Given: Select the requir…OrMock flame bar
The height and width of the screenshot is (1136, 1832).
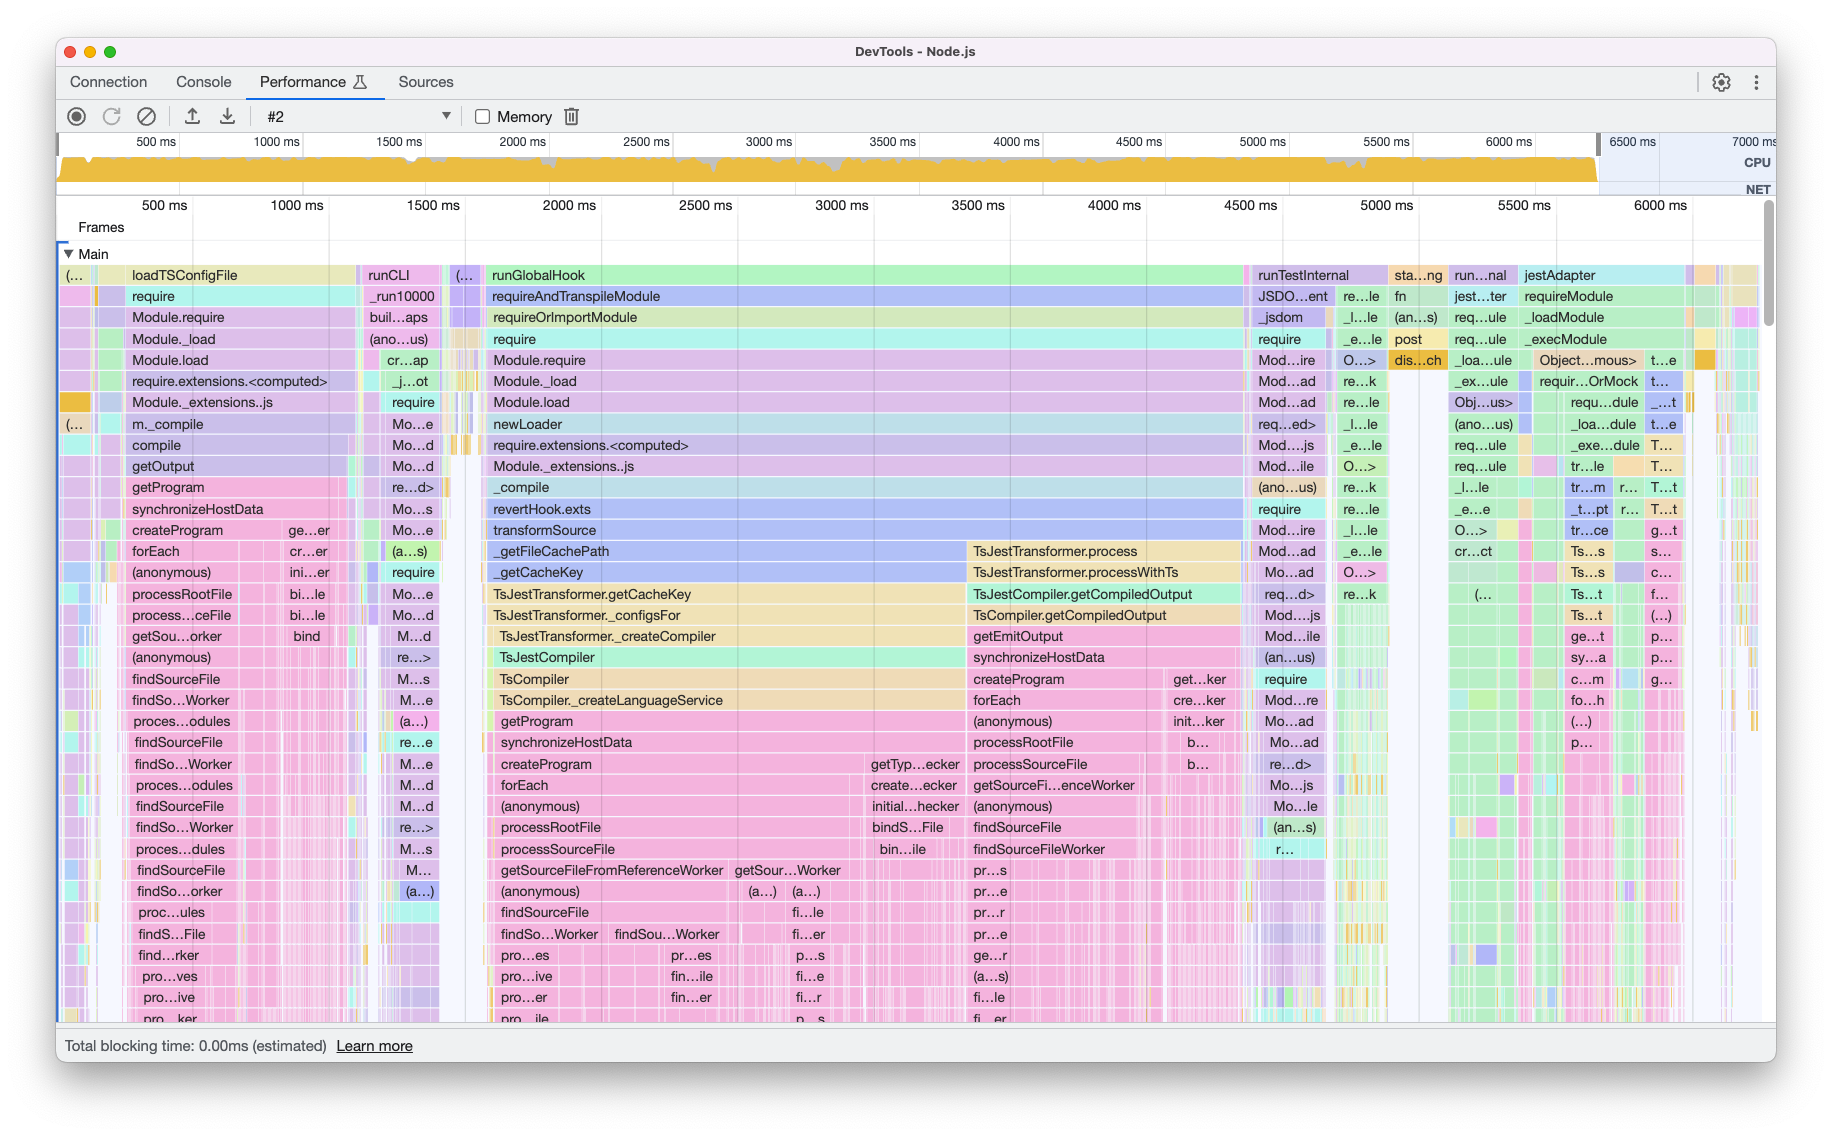Looking at the screenshot, I should point(1587,381).
